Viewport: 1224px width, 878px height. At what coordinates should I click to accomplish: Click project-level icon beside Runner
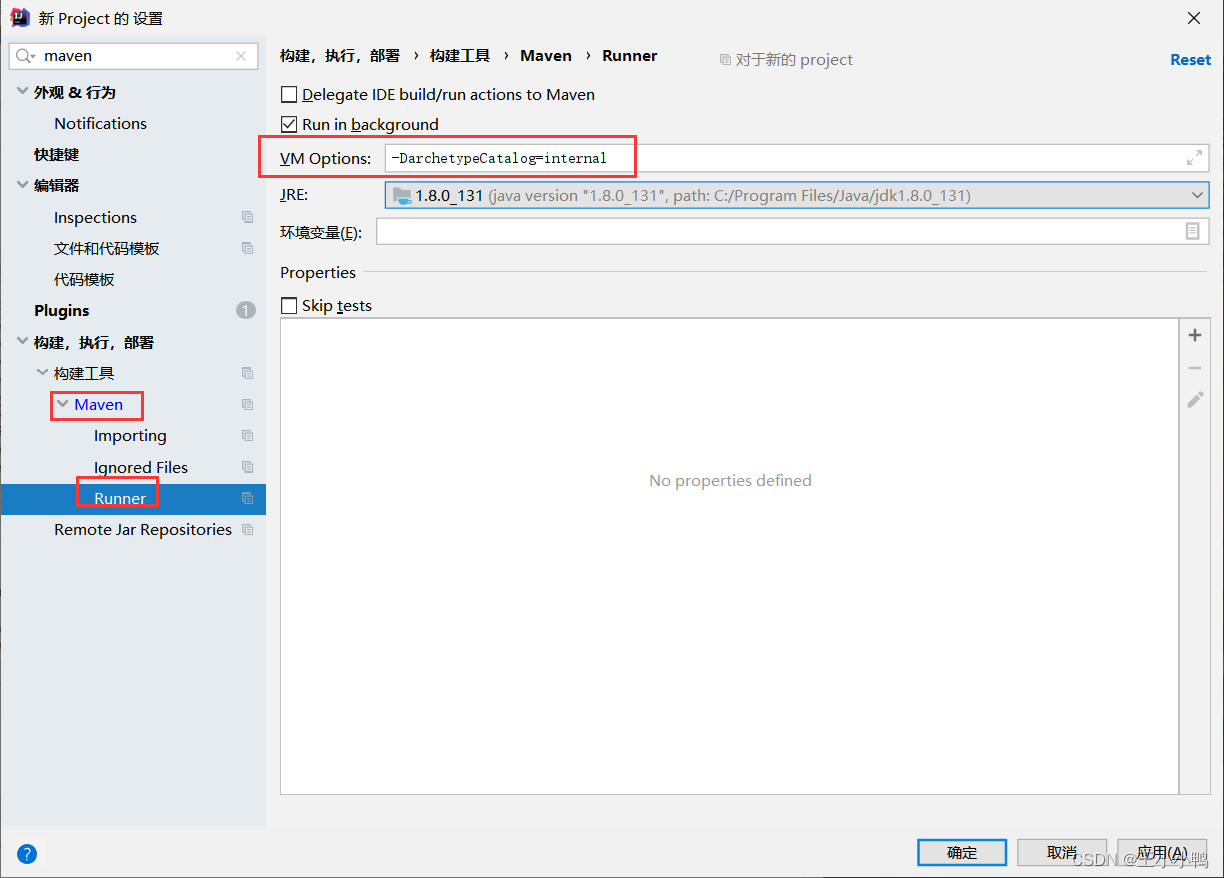[x=247, y=498]
